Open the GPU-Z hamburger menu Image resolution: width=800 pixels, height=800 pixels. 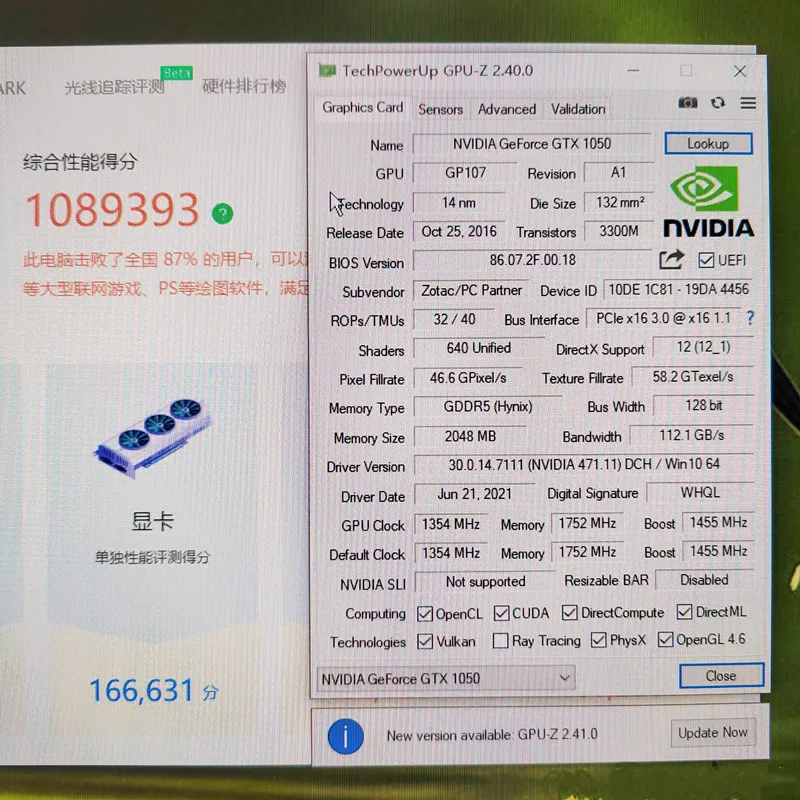pyautogui.click(x=748, y=104)
